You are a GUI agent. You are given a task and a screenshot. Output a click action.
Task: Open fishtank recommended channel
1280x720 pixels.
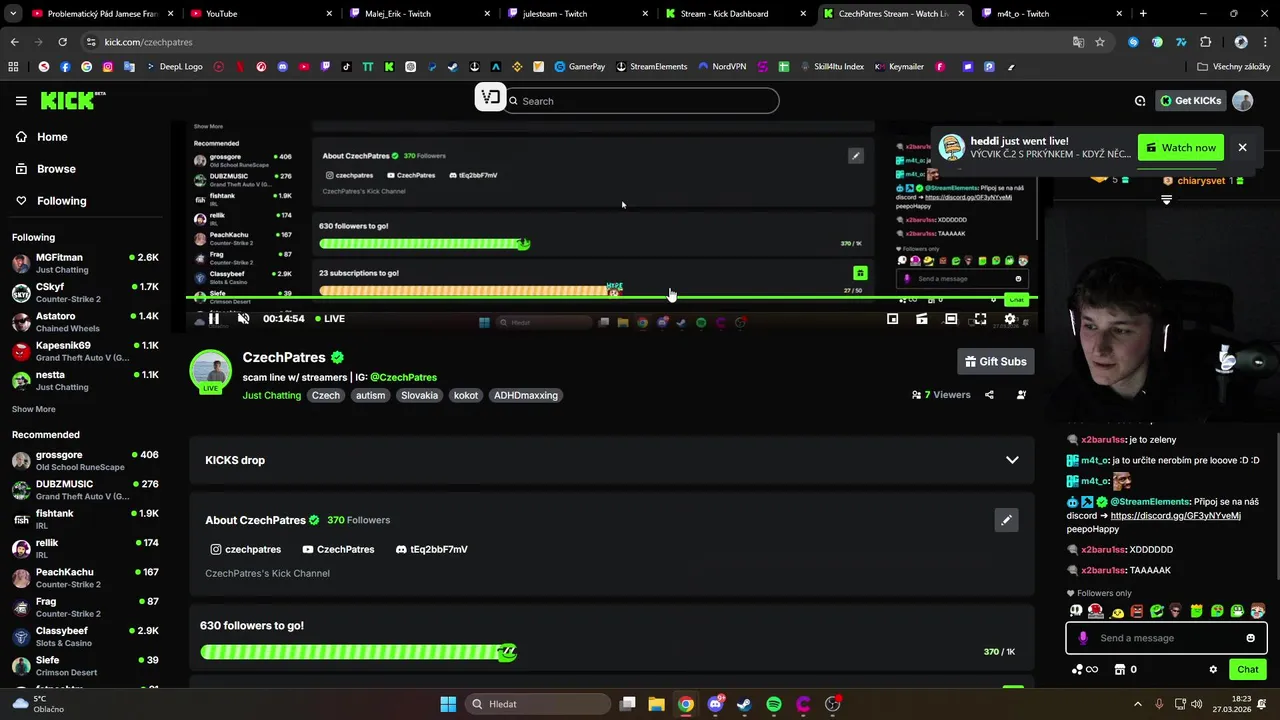tap(85, 519)
